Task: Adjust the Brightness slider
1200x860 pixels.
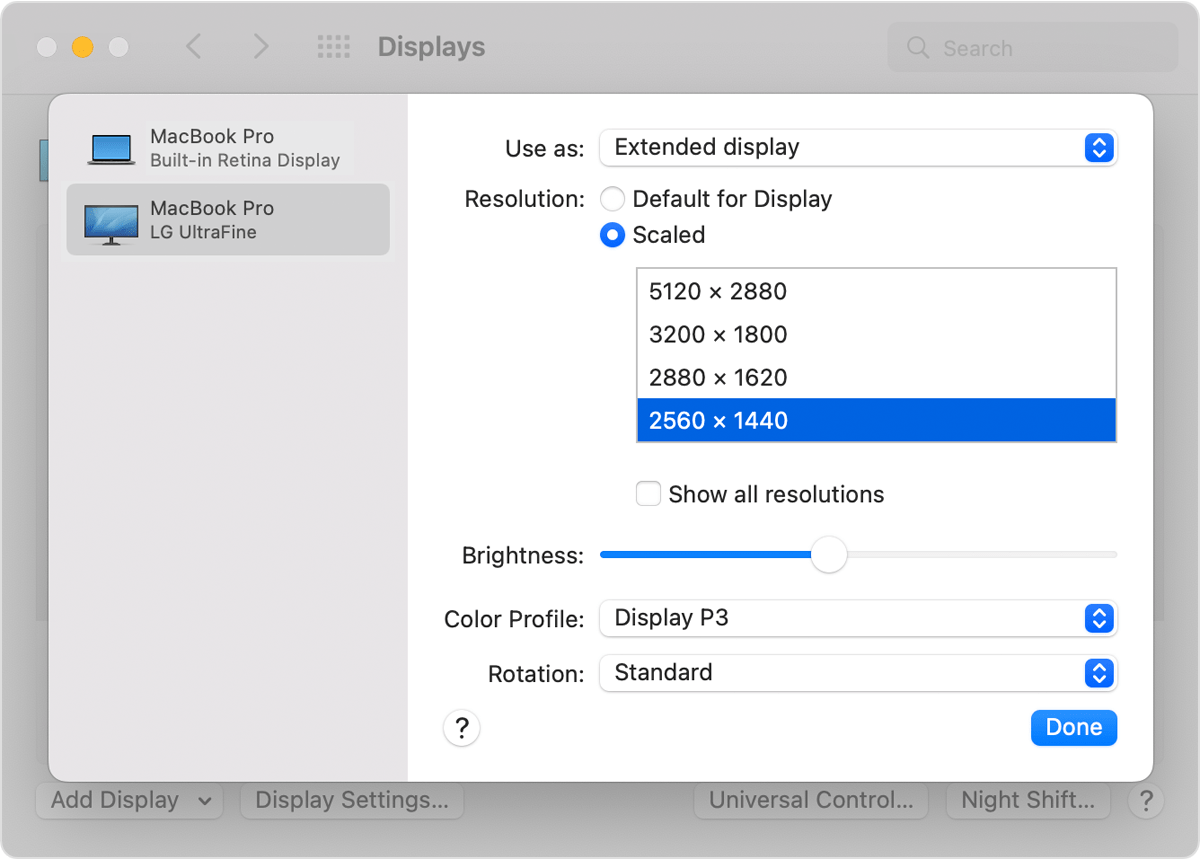Action: (828, 554)
